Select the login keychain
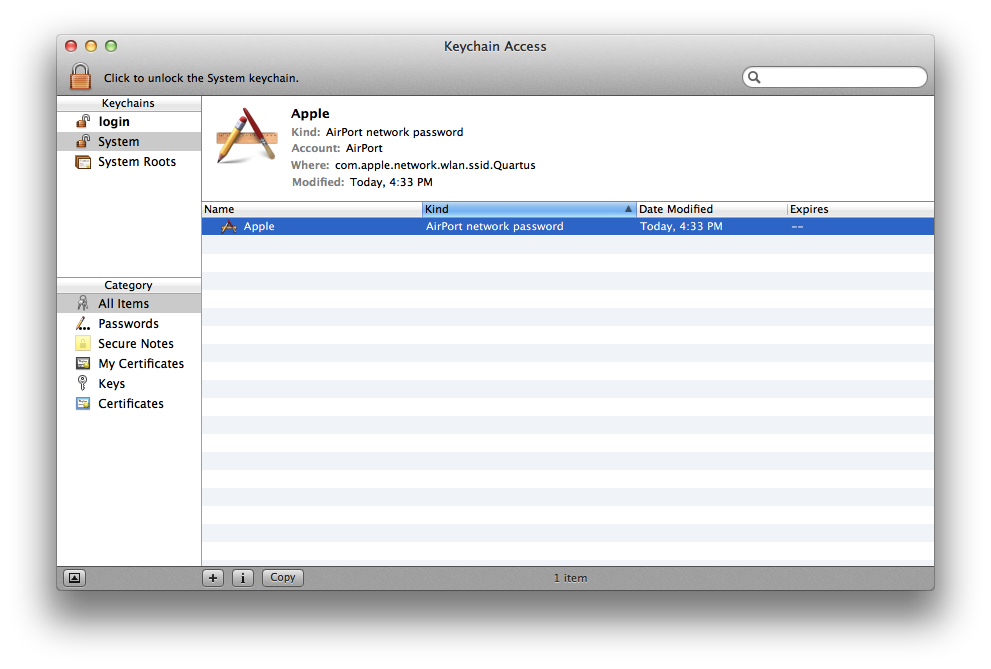The height and width of the screenshot is (669, 991). (129, 121)
